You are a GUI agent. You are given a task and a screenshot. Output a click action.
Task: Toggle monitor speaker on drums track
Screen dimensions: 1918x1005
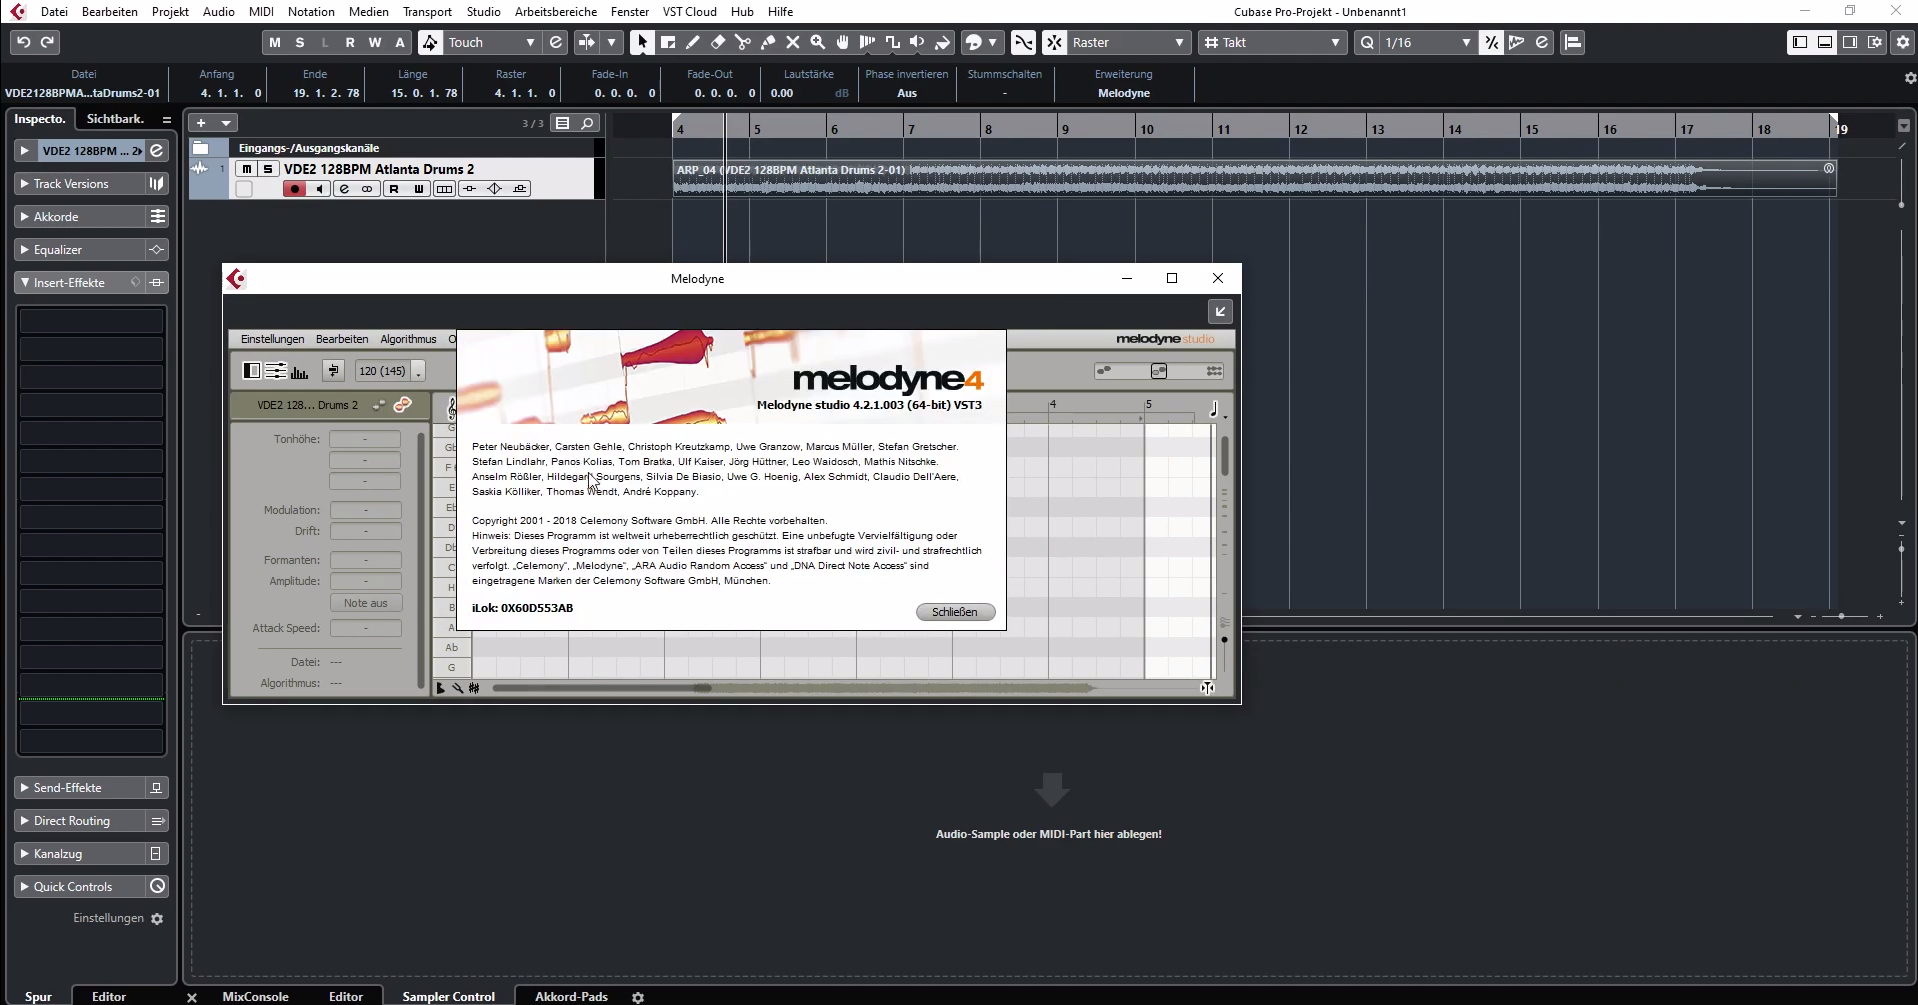click(x=319, y=189)
